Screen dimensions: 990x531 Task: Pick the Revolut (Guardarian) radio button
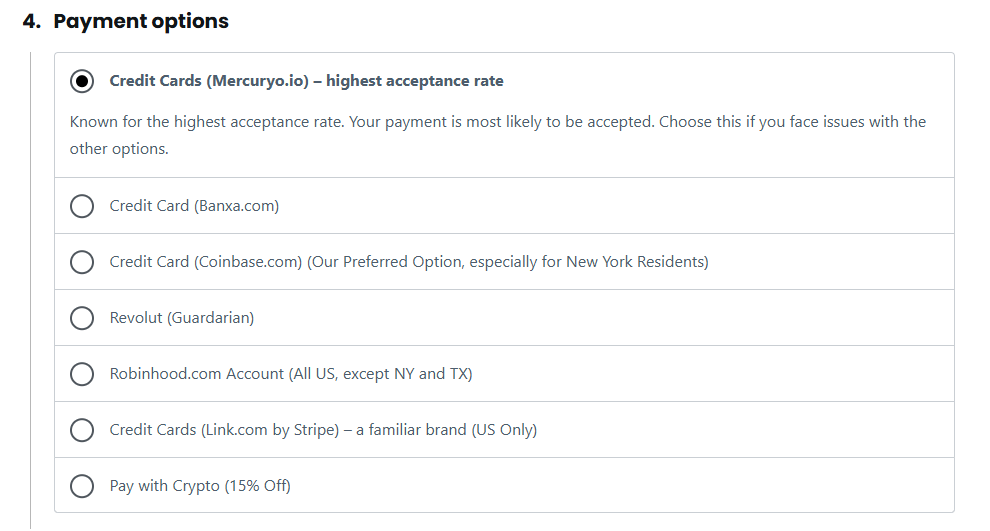pyautogui.click(x=82, y=318)
